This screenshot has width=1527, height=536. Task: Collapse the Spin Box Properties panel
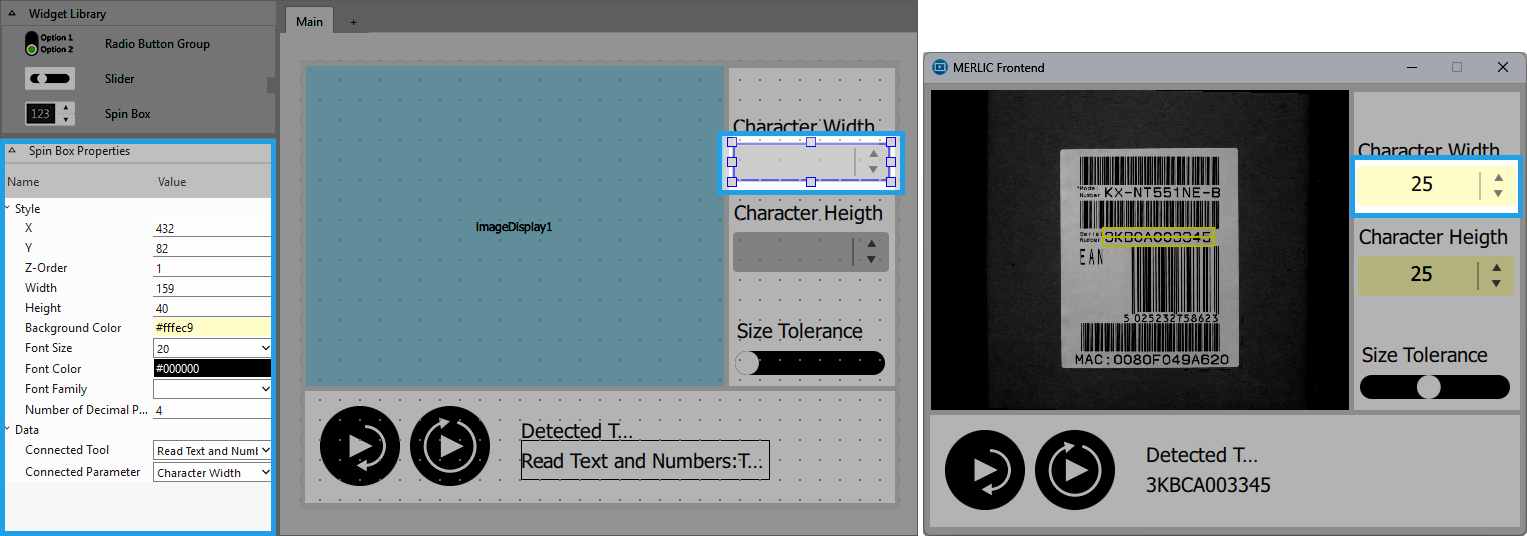coord(12,151)
